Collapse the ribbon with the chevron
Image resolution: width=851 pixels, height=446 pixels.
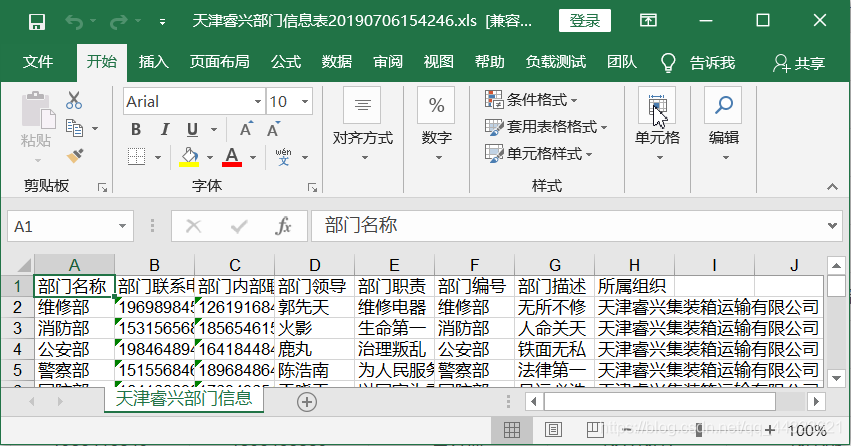[x=832, y=187]
